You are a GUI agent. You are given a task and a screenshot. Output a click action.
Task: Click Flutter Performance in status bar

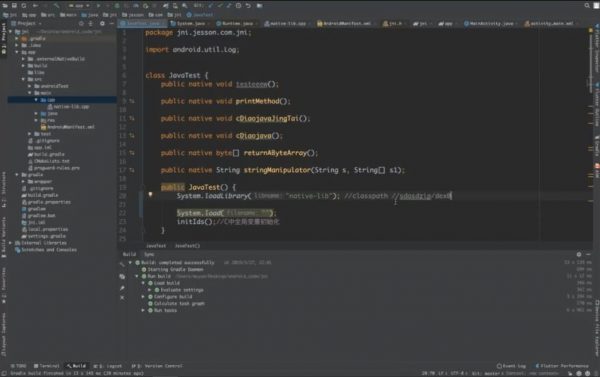click(x=562, y=366)
